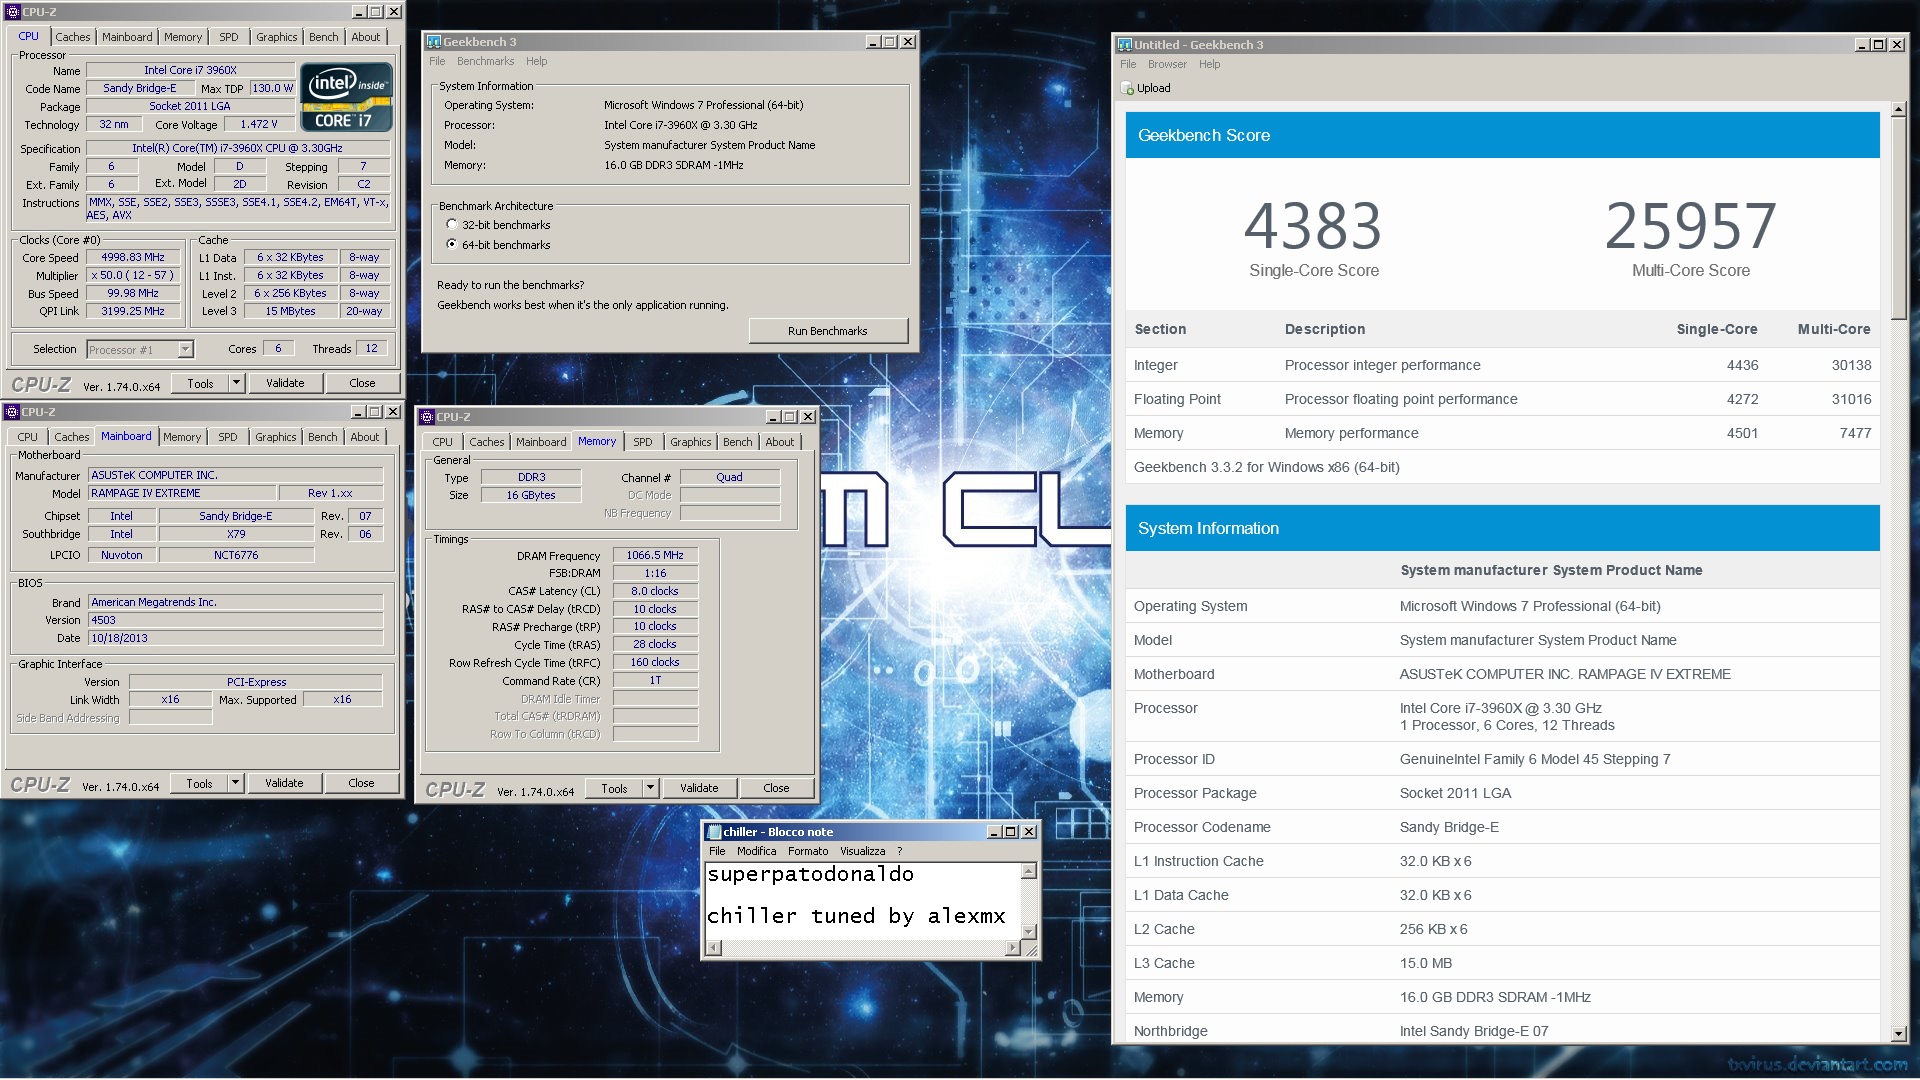Open Formato menu in chiller notepad
1920x1080 pixels.
pyautogui.click(x=808, y=852)
